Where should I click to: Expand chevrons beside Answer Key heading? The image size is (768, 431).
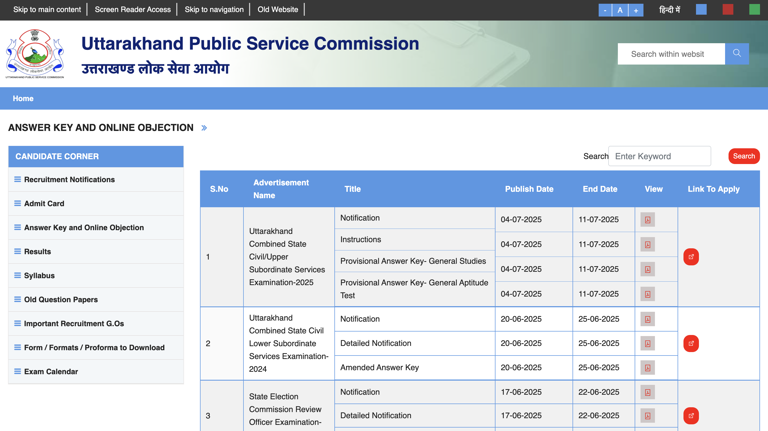[x=204, y=128]
